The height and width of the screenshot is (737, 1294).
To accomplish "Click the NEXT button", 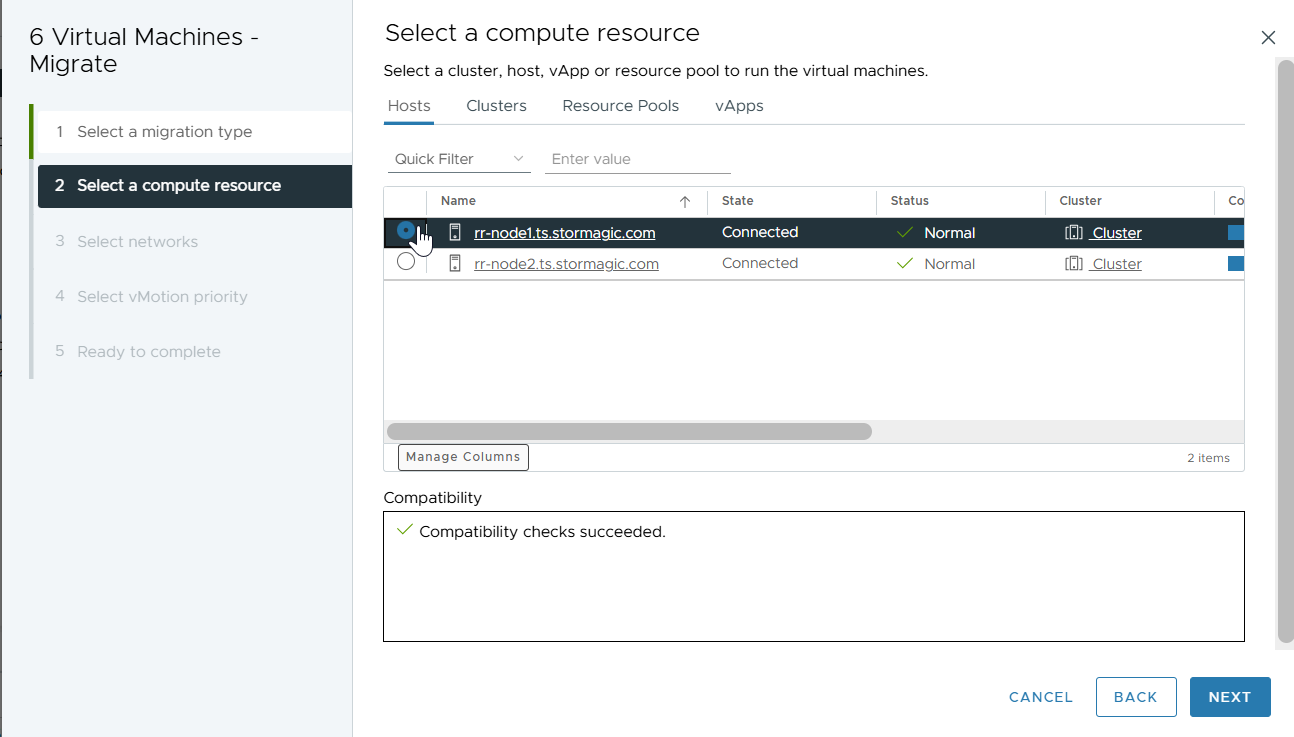I will pyautogui.click(x=1230, y=697).
